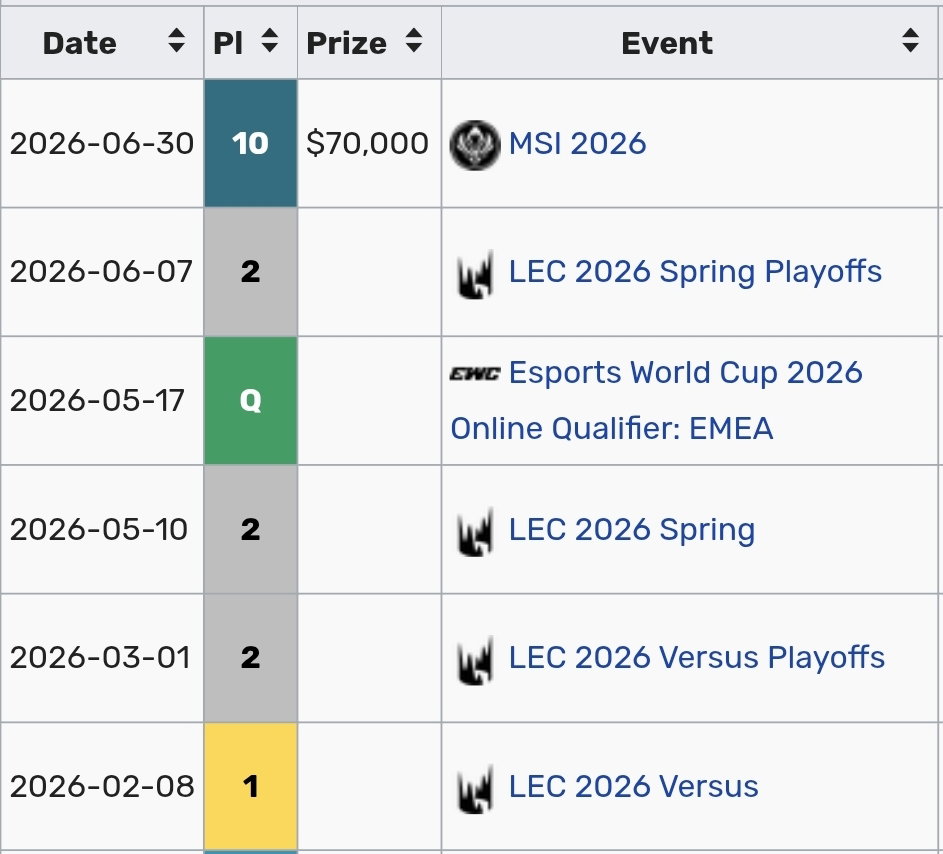Click the teal 10th place cell
This screenshot has width=943, height=854.
tap(251, 143)
